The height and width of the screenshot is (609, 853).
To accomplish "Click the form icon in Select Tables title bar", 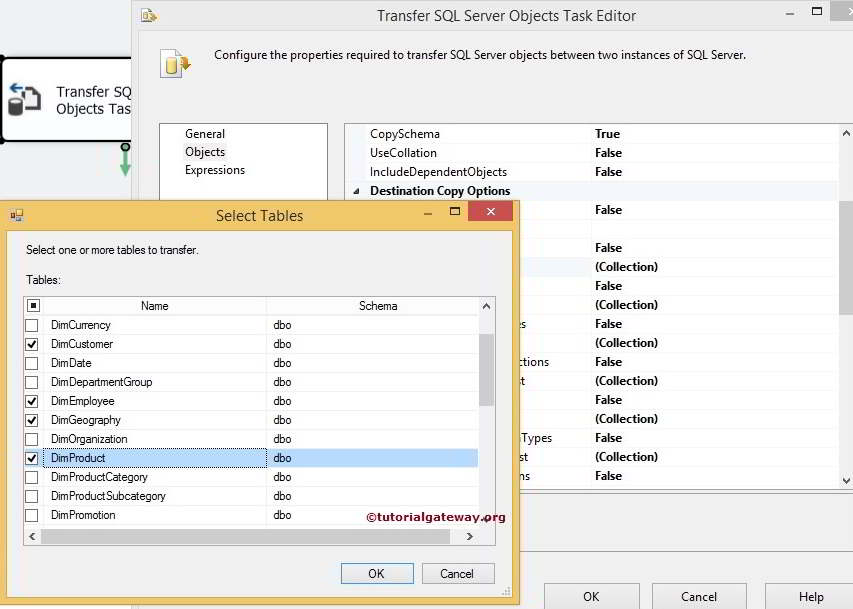I will [16, 214].
